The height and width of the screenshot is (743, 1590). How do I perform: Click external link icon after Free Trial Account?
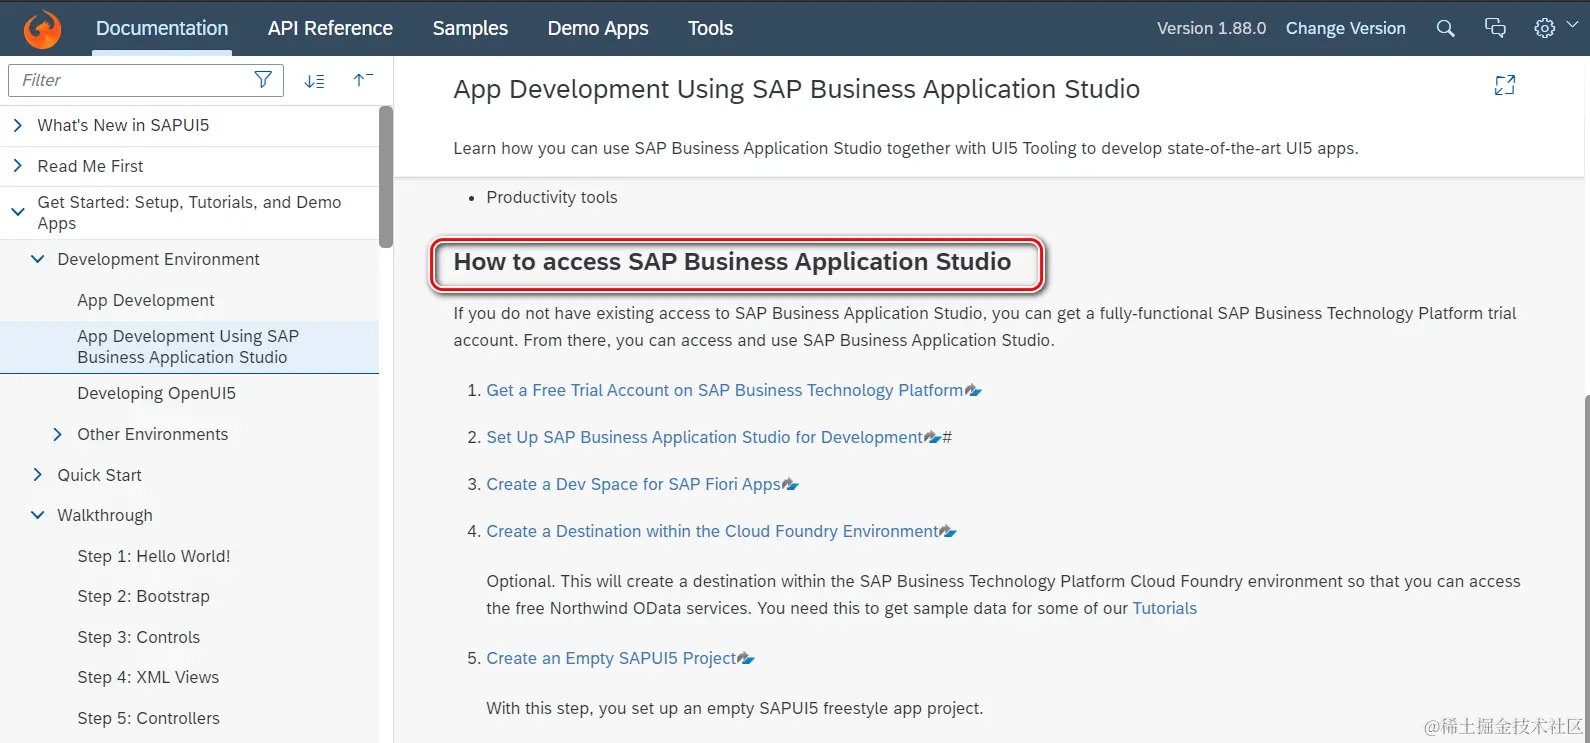tap(973, 390)
